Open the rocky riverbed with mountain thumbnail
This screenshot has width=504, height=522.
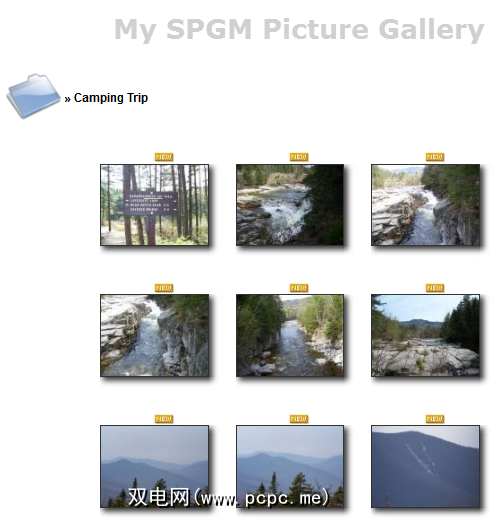(426, 336)
